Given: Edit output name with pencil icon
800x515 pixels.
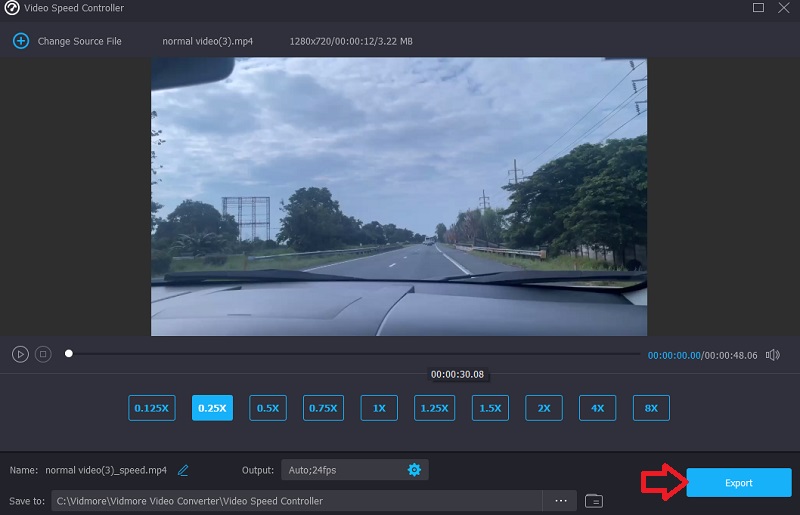Looking at the screenshot, I should [183, 470].
